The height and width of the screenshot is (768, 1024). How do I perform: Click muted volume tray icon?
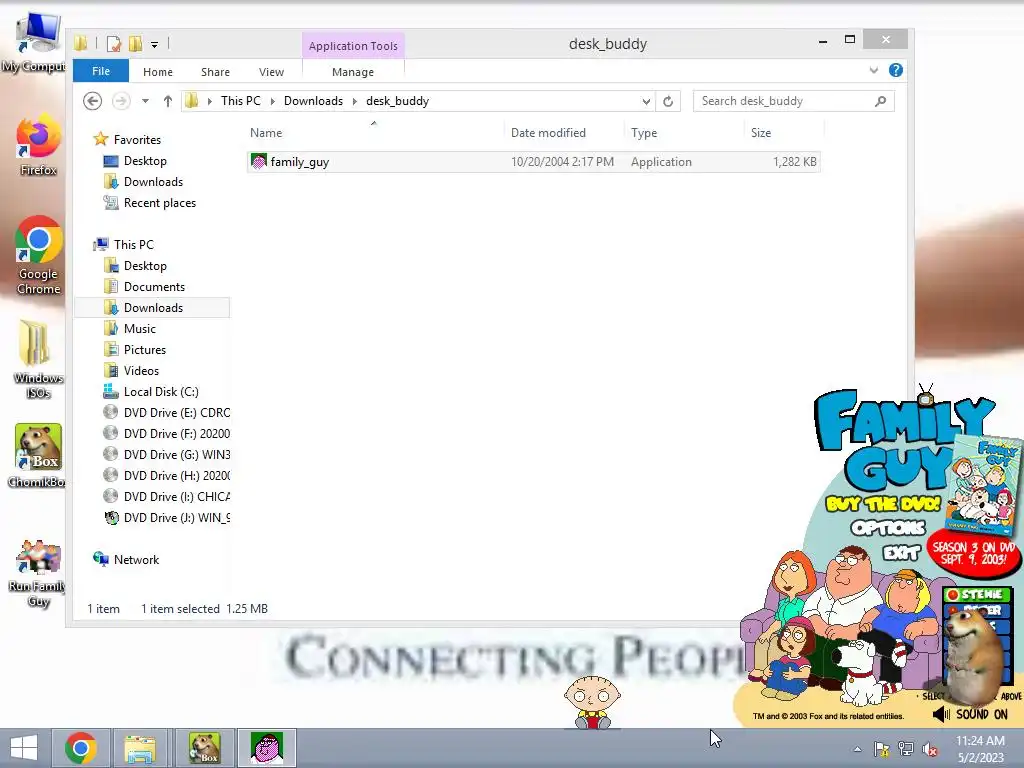pos(930,749)
